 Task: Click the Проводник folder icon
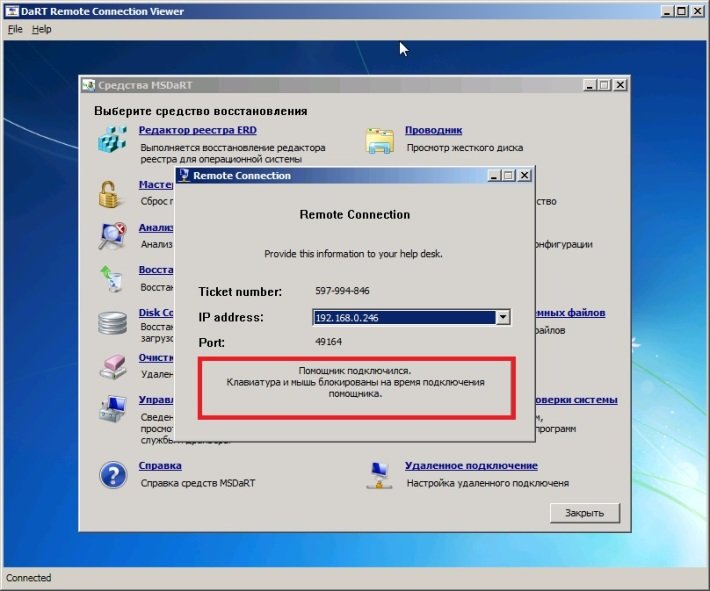click(379, 140)
